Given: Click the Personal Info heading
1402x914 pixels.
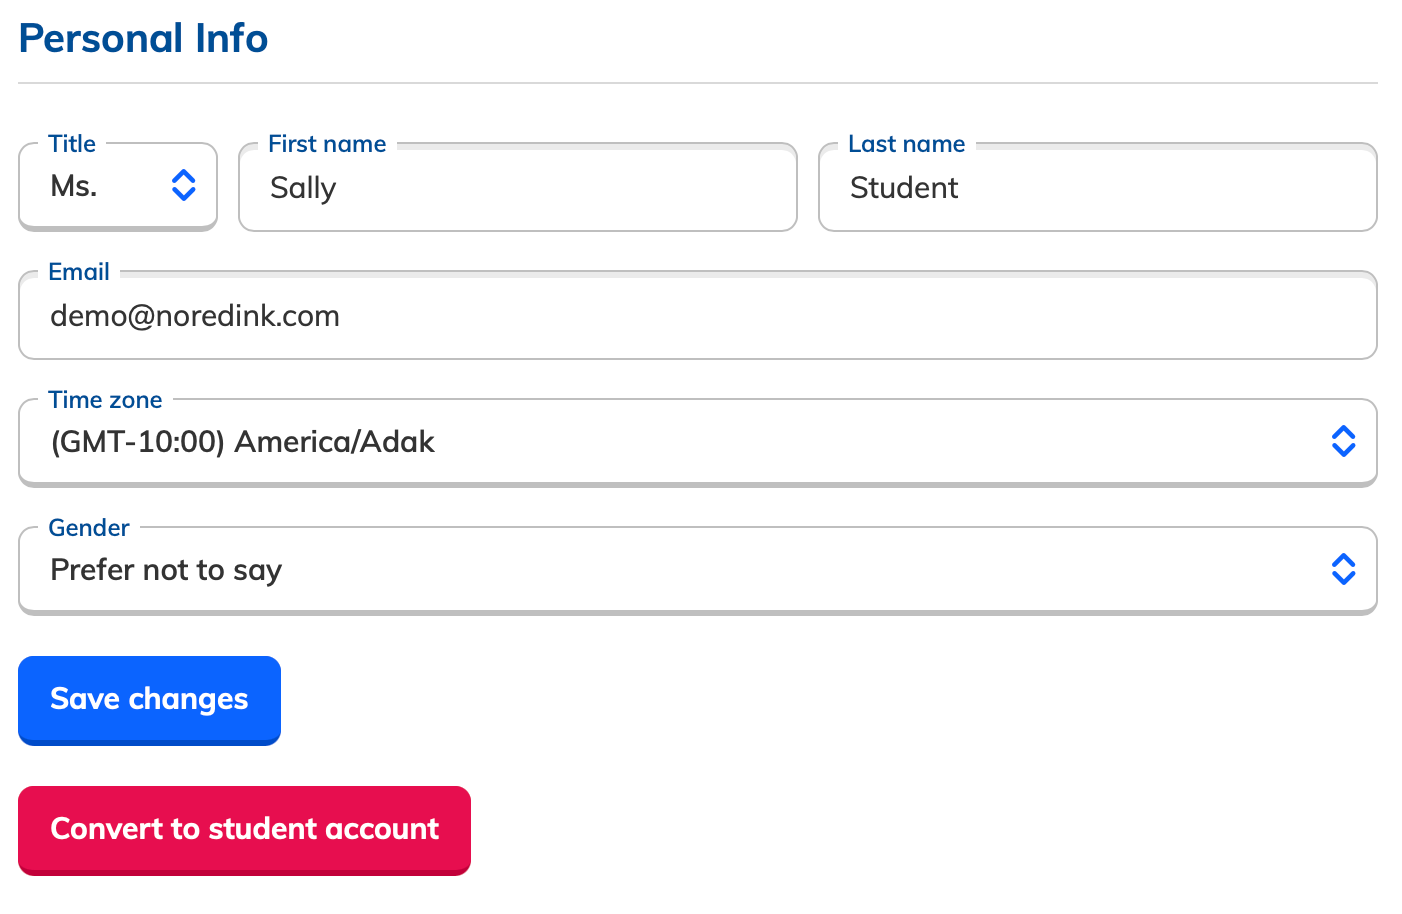Looking at the screenshot, I should coord(143,38).
